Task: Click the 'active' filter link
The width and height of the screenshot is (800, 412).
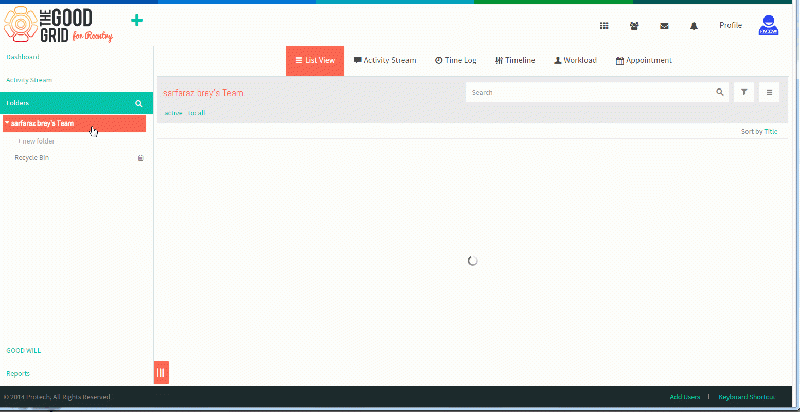Action: (173, 113)
